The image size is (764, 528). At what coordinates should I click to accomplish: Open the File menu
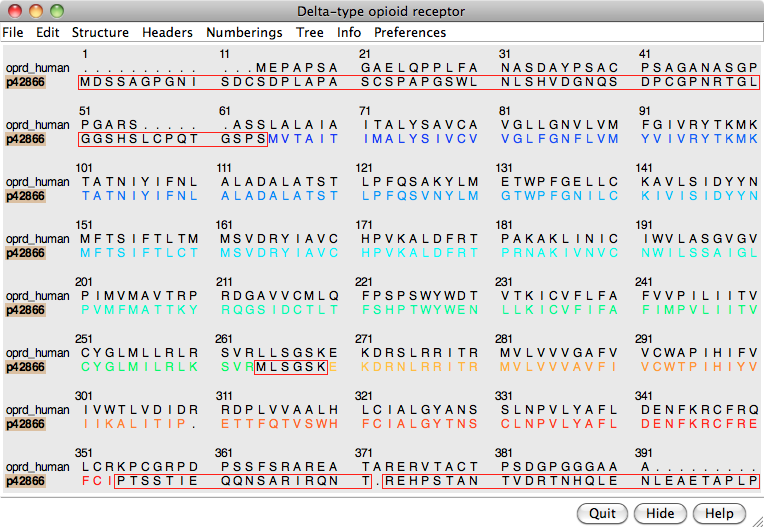14,32
